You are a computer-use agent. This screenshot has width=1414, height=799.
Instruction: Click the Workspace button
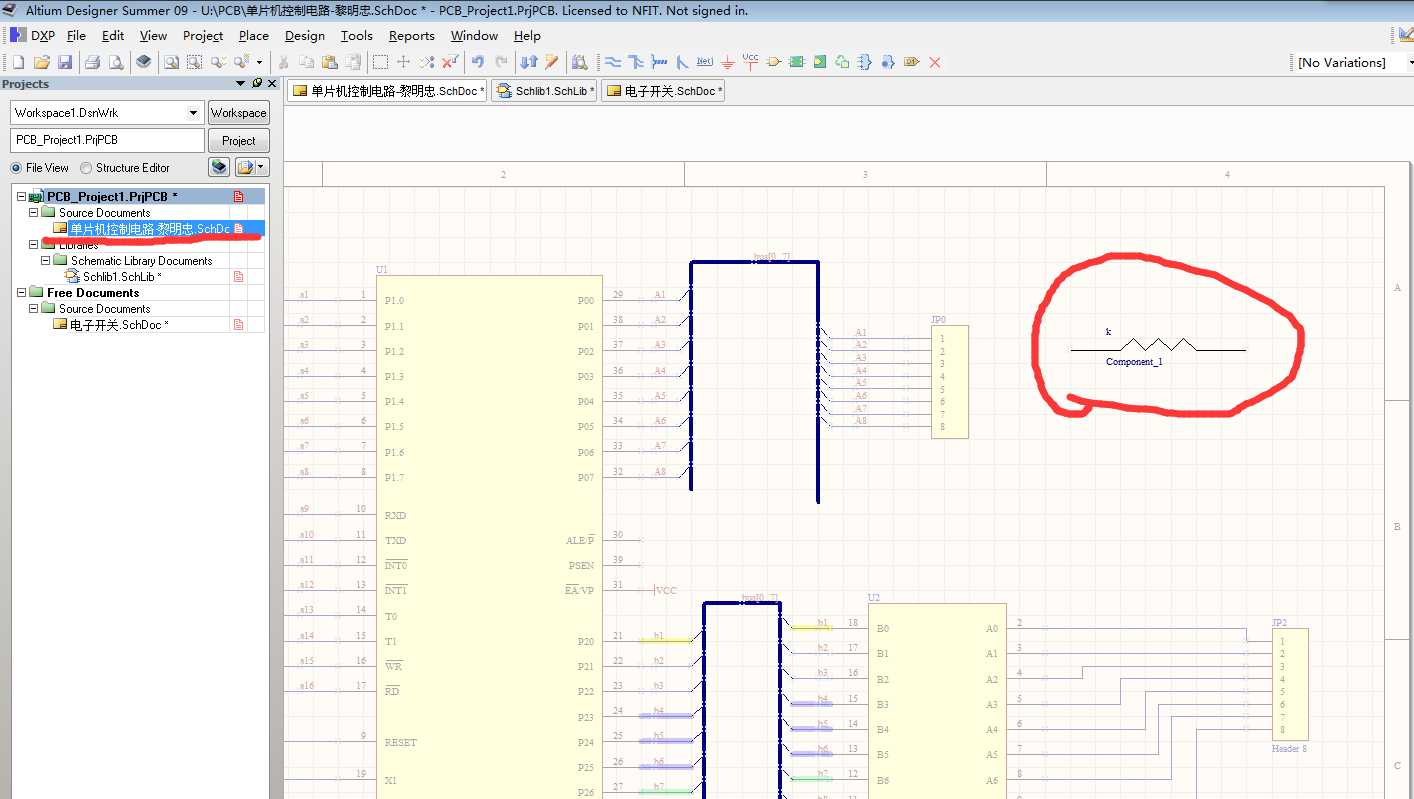(x=238, y=113)
